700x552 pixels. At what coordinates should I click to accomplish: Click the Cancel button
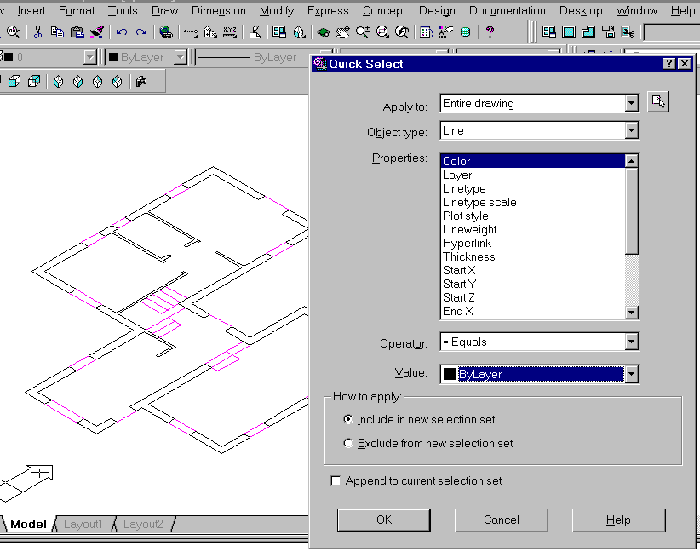pyautogui.click(x=501, y=520)
